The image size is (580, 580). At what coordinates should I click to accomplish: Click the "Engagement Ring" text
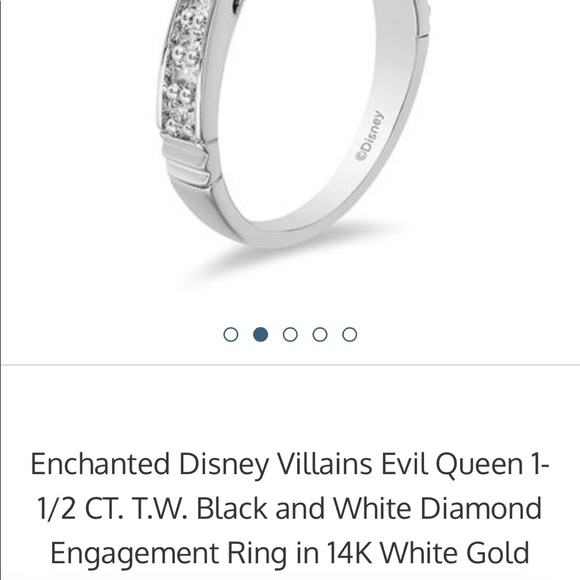coord(169,554)
